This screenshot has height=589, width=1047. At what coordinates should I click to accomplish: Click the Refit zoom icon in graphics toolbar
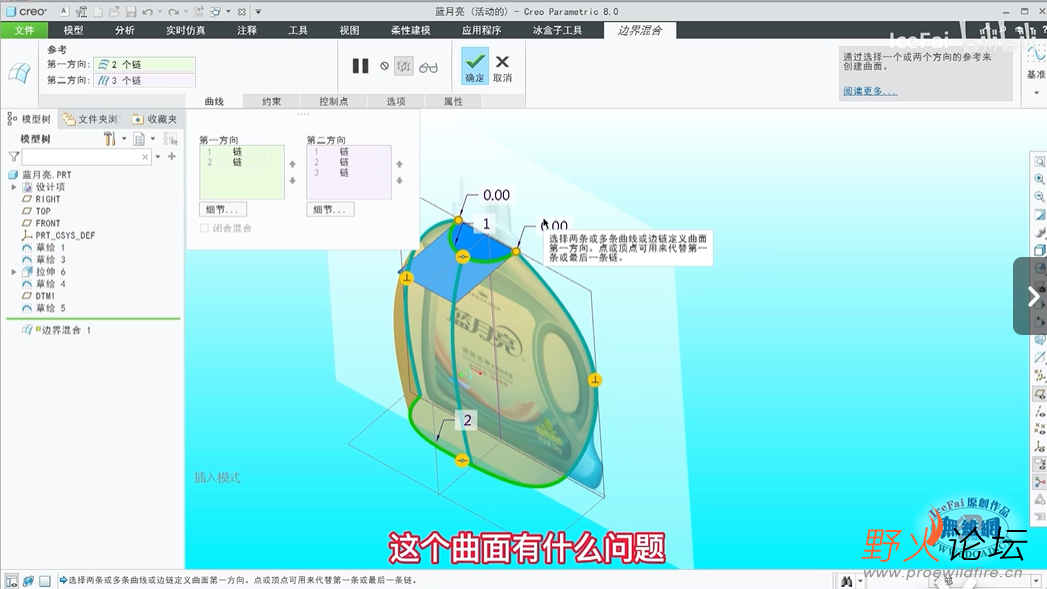tap(1040, 162)
